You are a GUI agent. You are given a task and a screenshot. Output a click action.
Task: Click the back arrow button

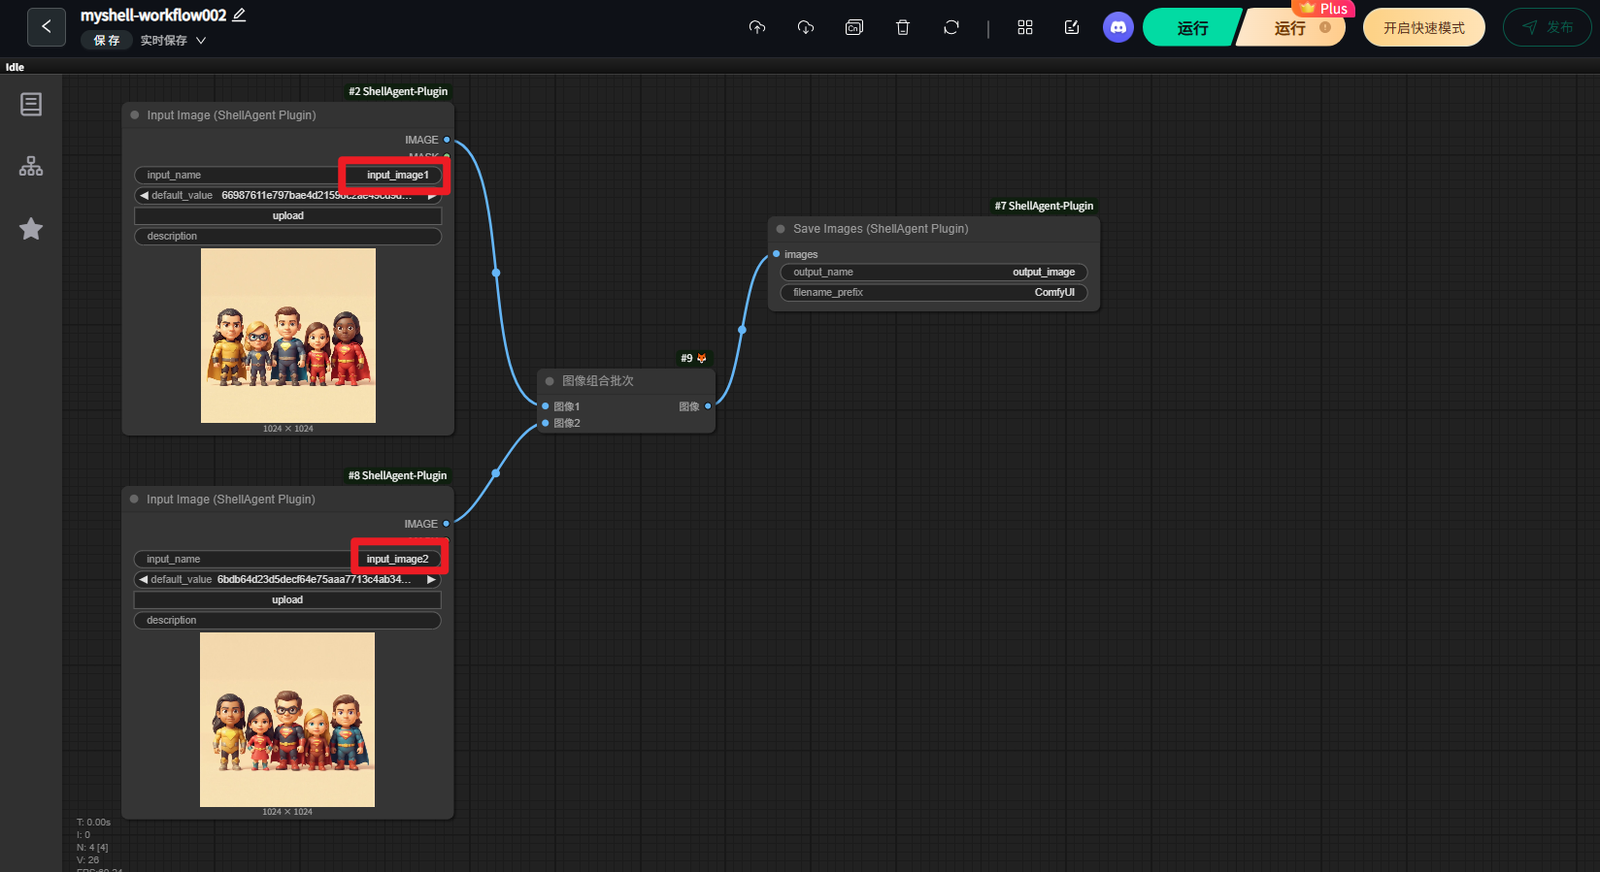point(46,27)
